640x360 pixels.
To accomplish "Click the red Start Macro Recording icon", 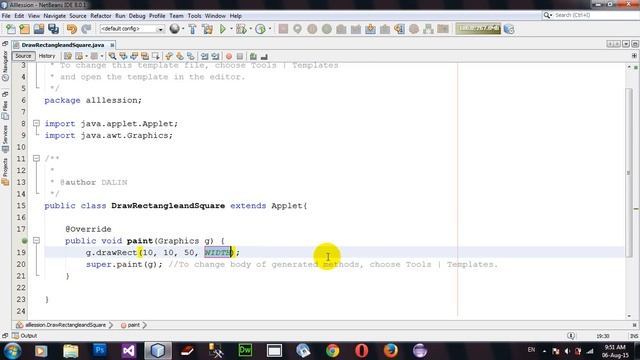I will coord(229,56).
